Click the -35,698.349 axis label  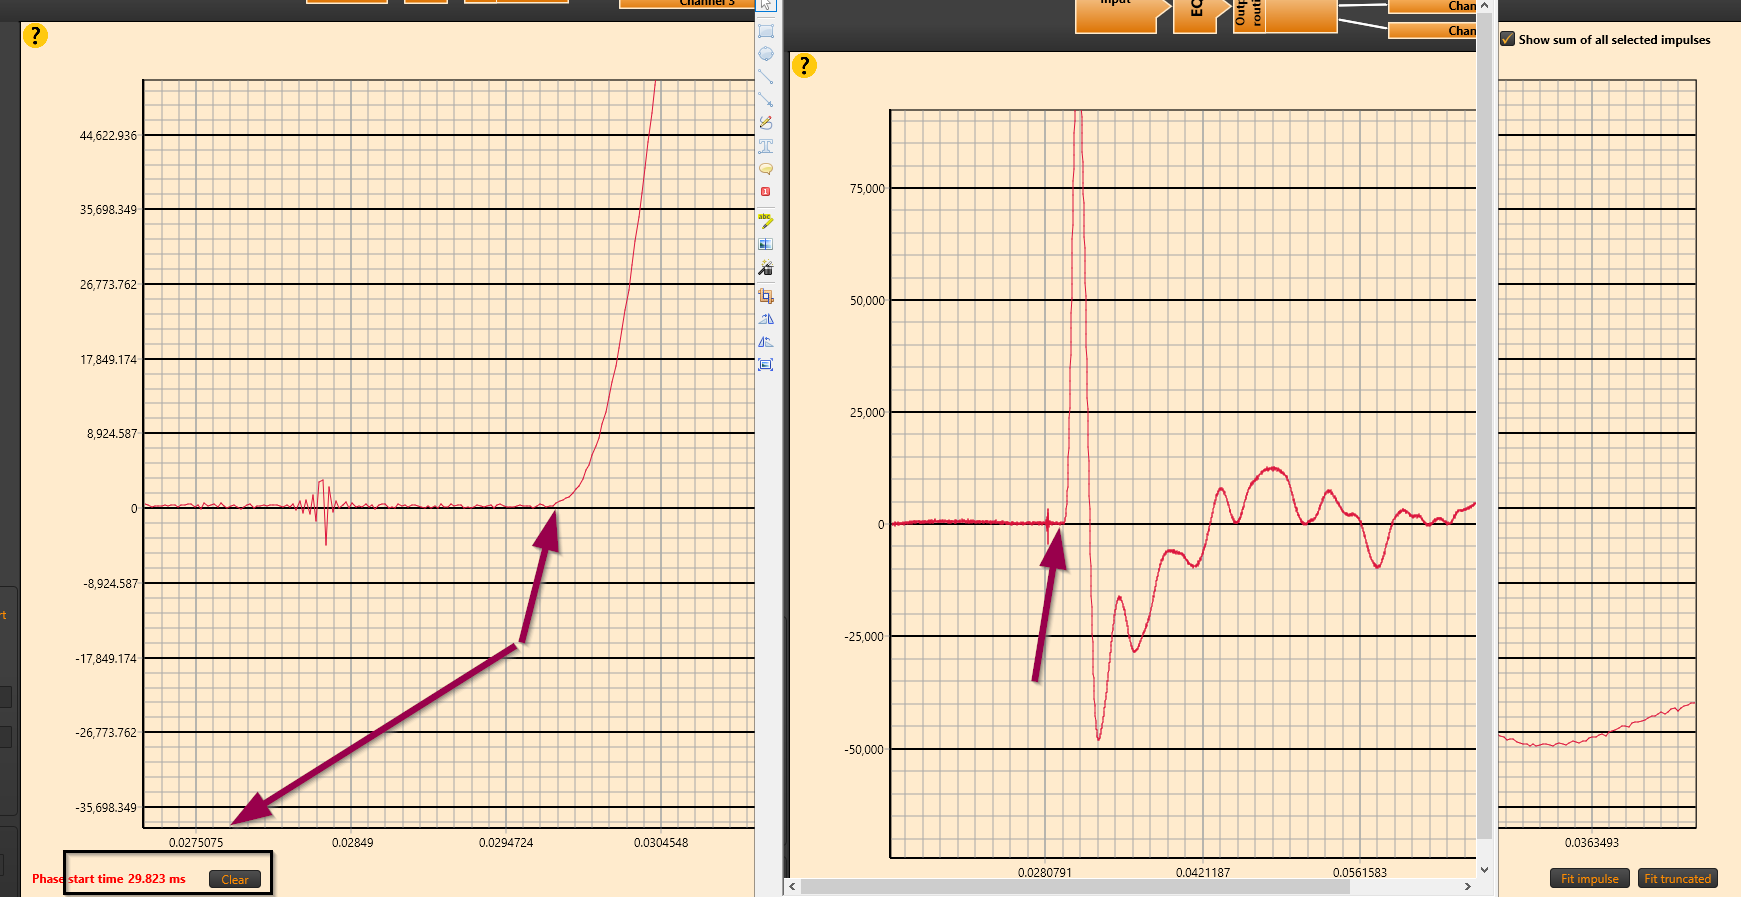(106, 807)
